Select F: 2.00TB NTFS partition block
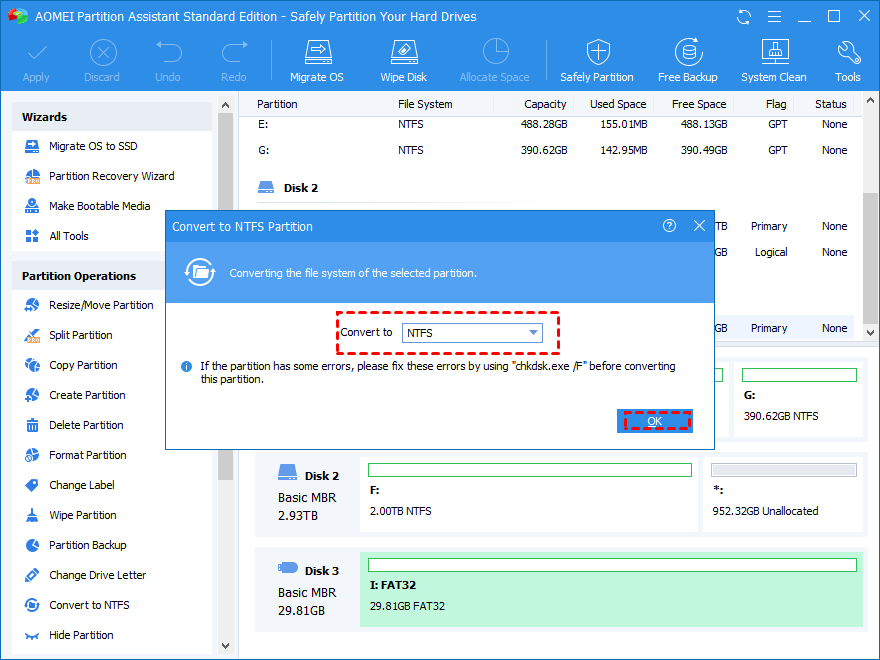This screenshot has height=660, width=880. 529,493
